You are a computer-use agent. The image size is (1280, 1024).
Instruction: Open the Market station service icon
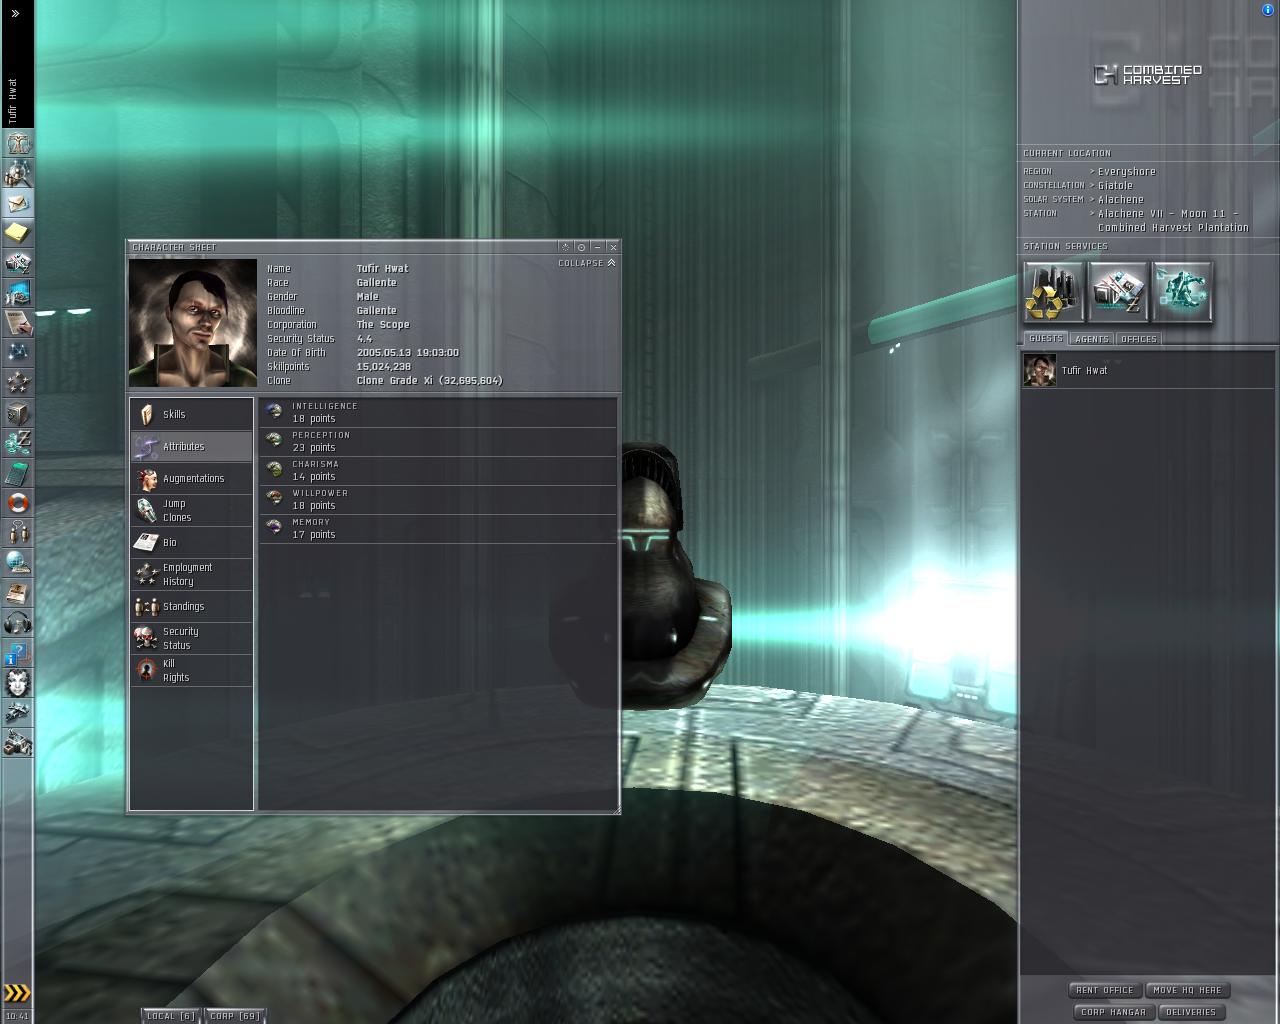pyautogui.click(x=1118, y=292)
